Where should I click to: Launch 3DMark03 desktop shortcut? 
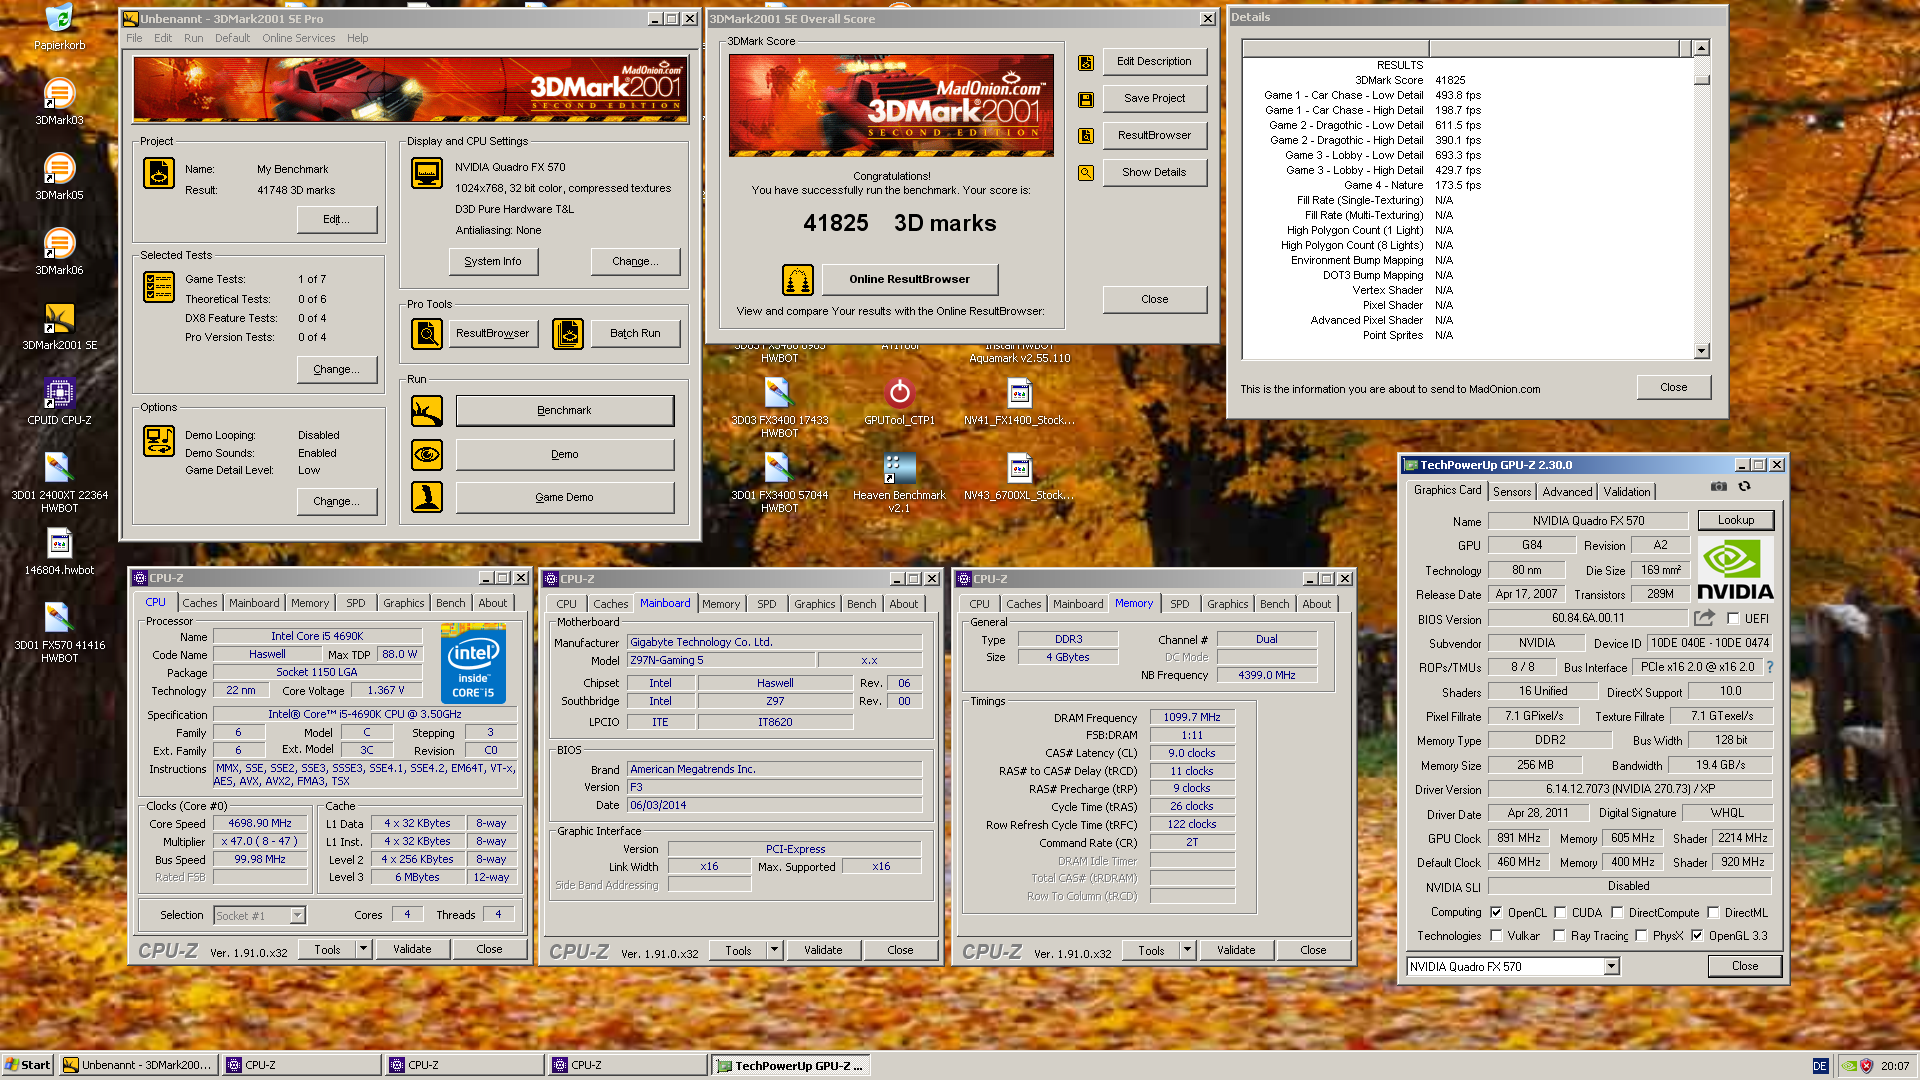pyautogui.click(x=59, y=101)
